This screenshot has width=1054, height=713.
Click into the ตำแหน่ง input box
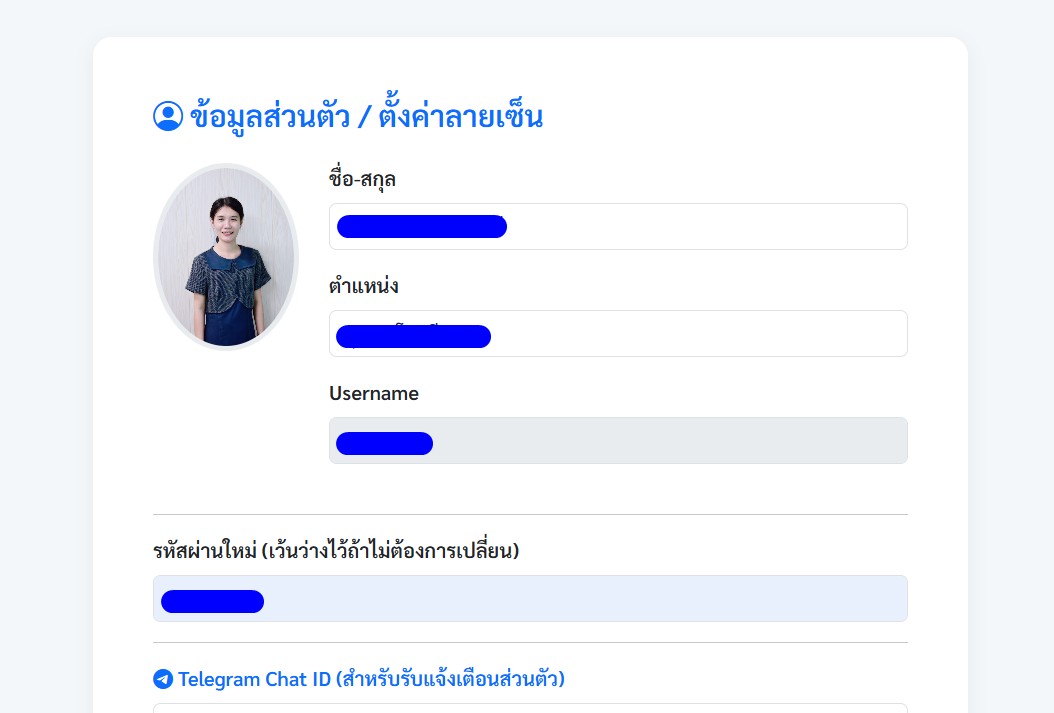(x=618, y=333)
